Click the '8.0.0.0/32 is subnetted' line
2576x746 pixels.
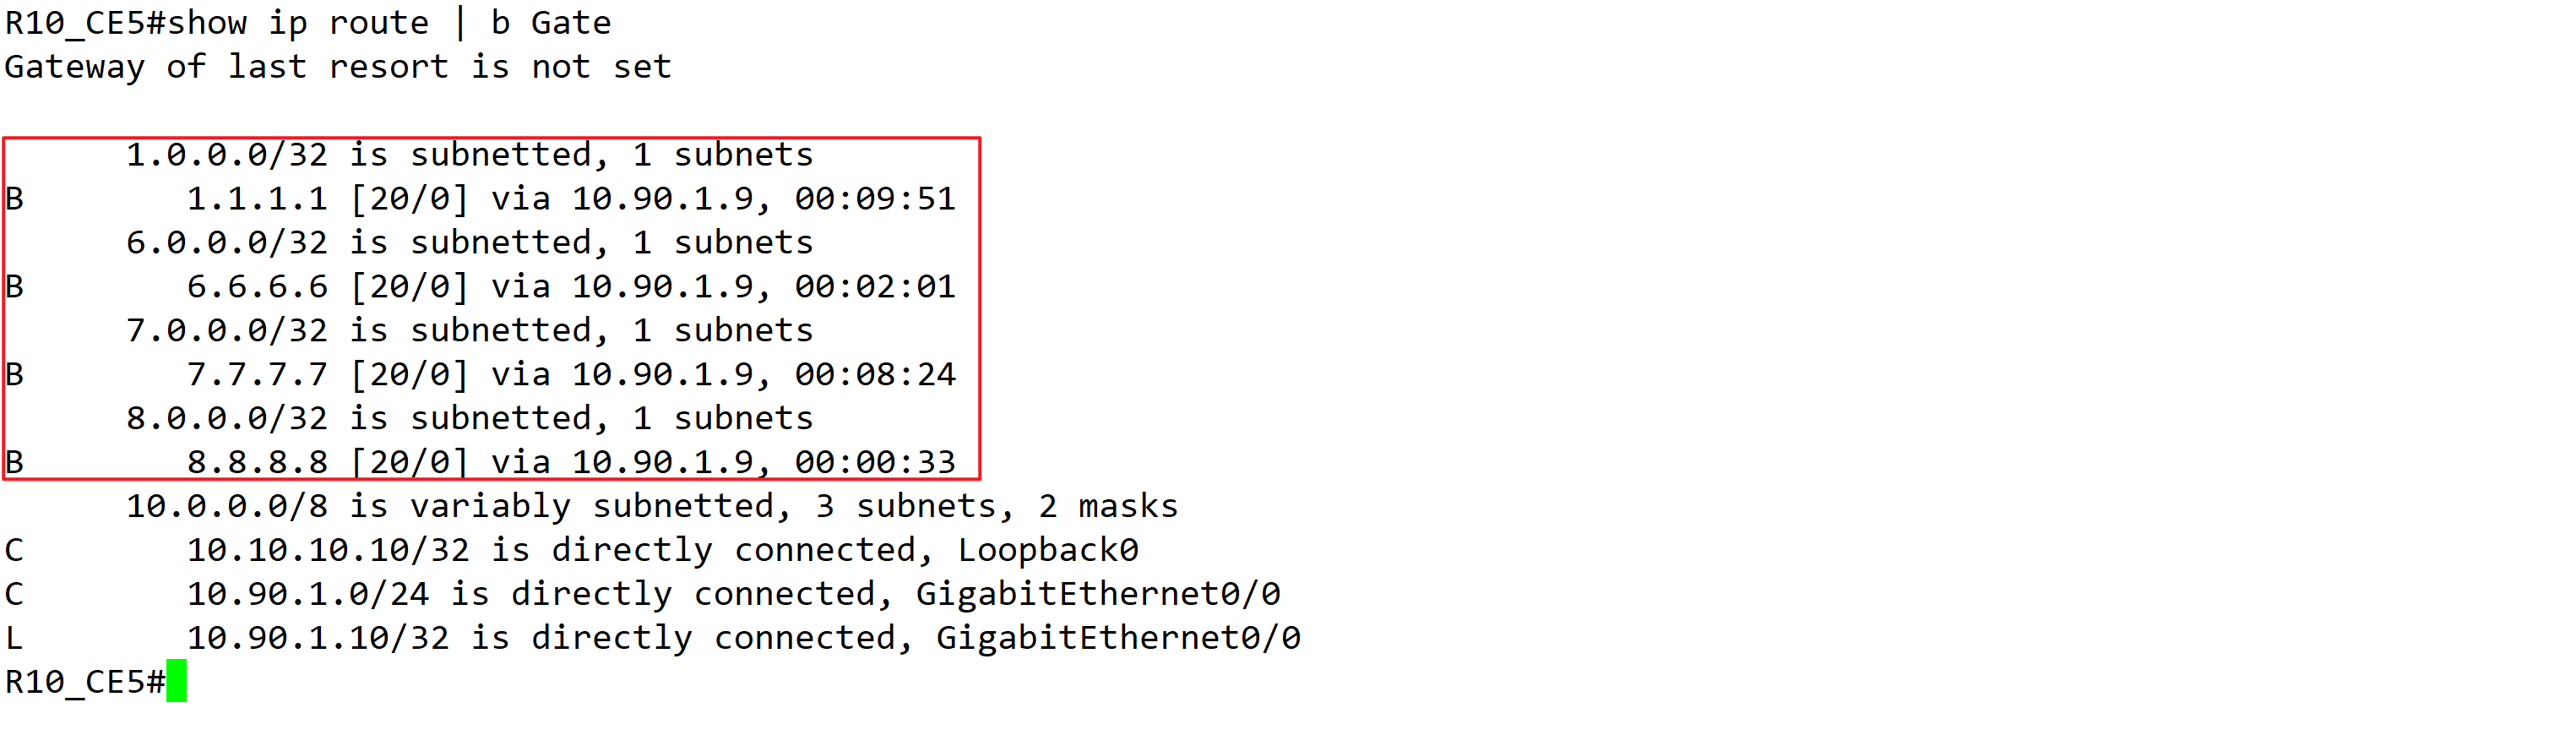click(x=470, y=418)
